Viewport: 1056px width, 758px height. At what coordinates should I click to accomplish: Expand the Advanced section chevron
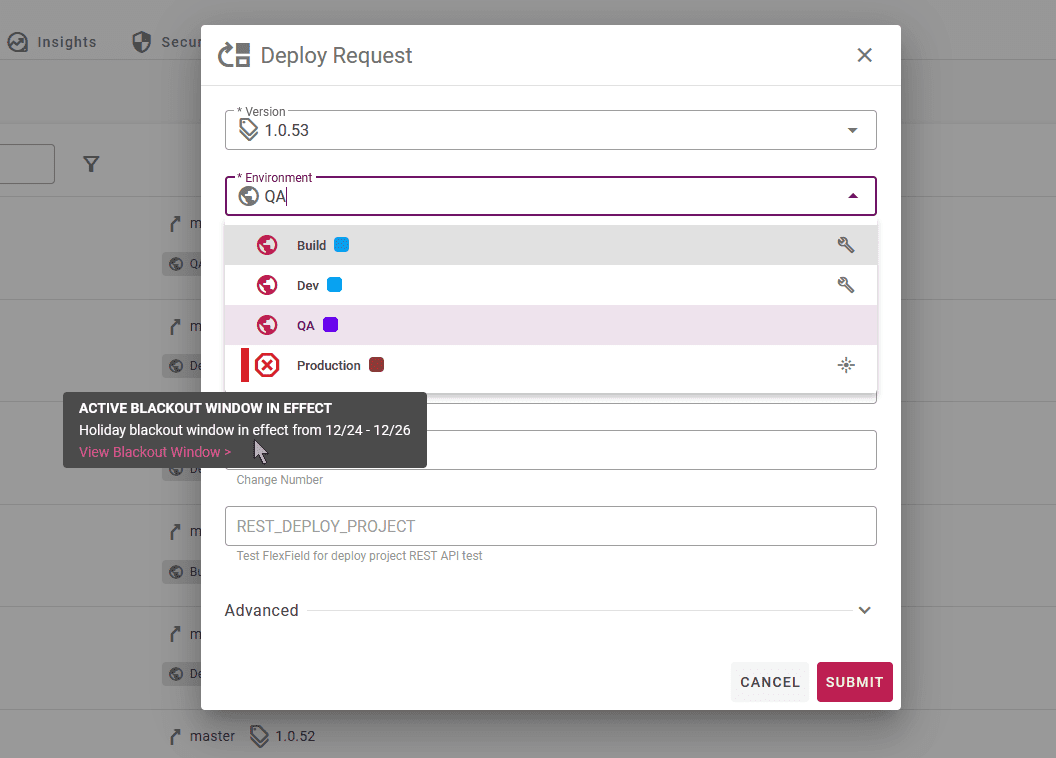(x=865, y=610)
